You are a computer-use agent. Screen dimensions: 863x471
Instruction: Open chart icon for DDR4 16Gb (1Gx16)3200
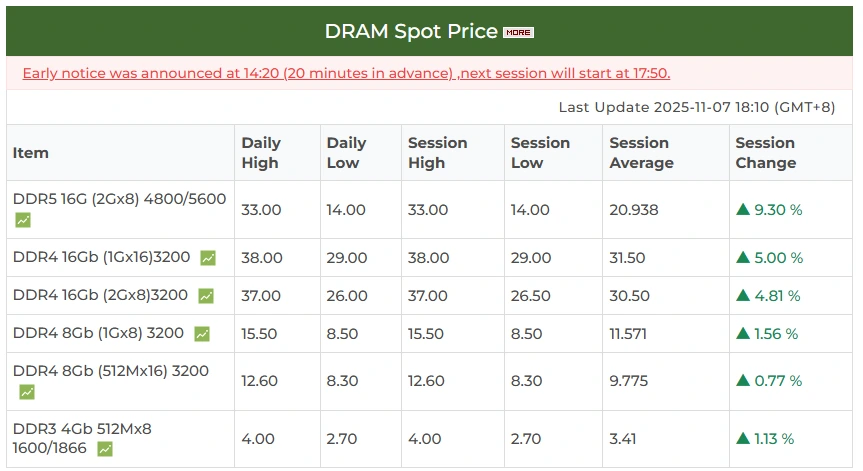[208, 258]
